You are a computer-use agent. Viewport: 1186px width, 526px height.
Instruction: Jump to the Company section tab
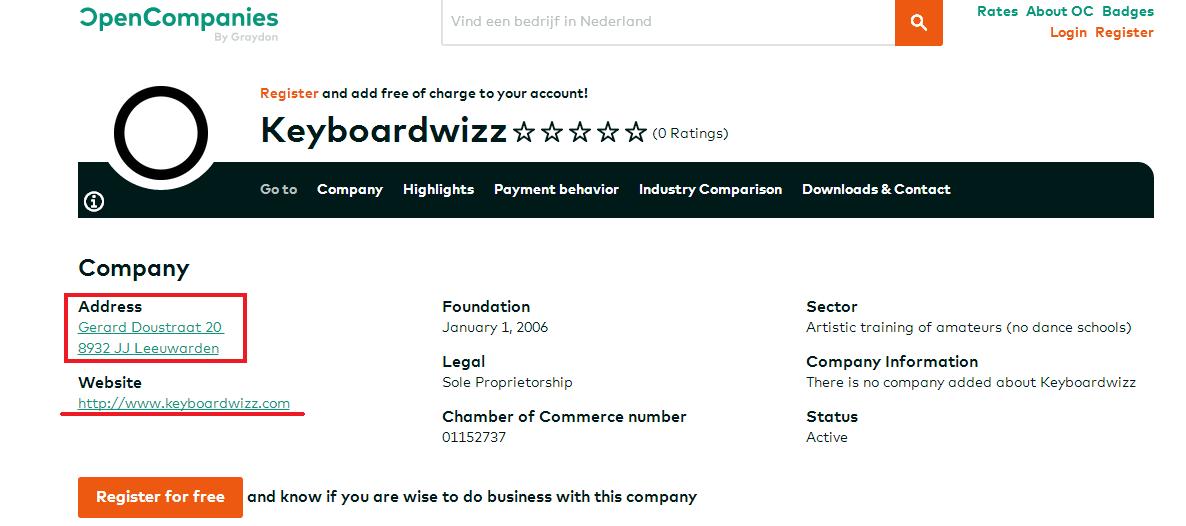(350, 189)
